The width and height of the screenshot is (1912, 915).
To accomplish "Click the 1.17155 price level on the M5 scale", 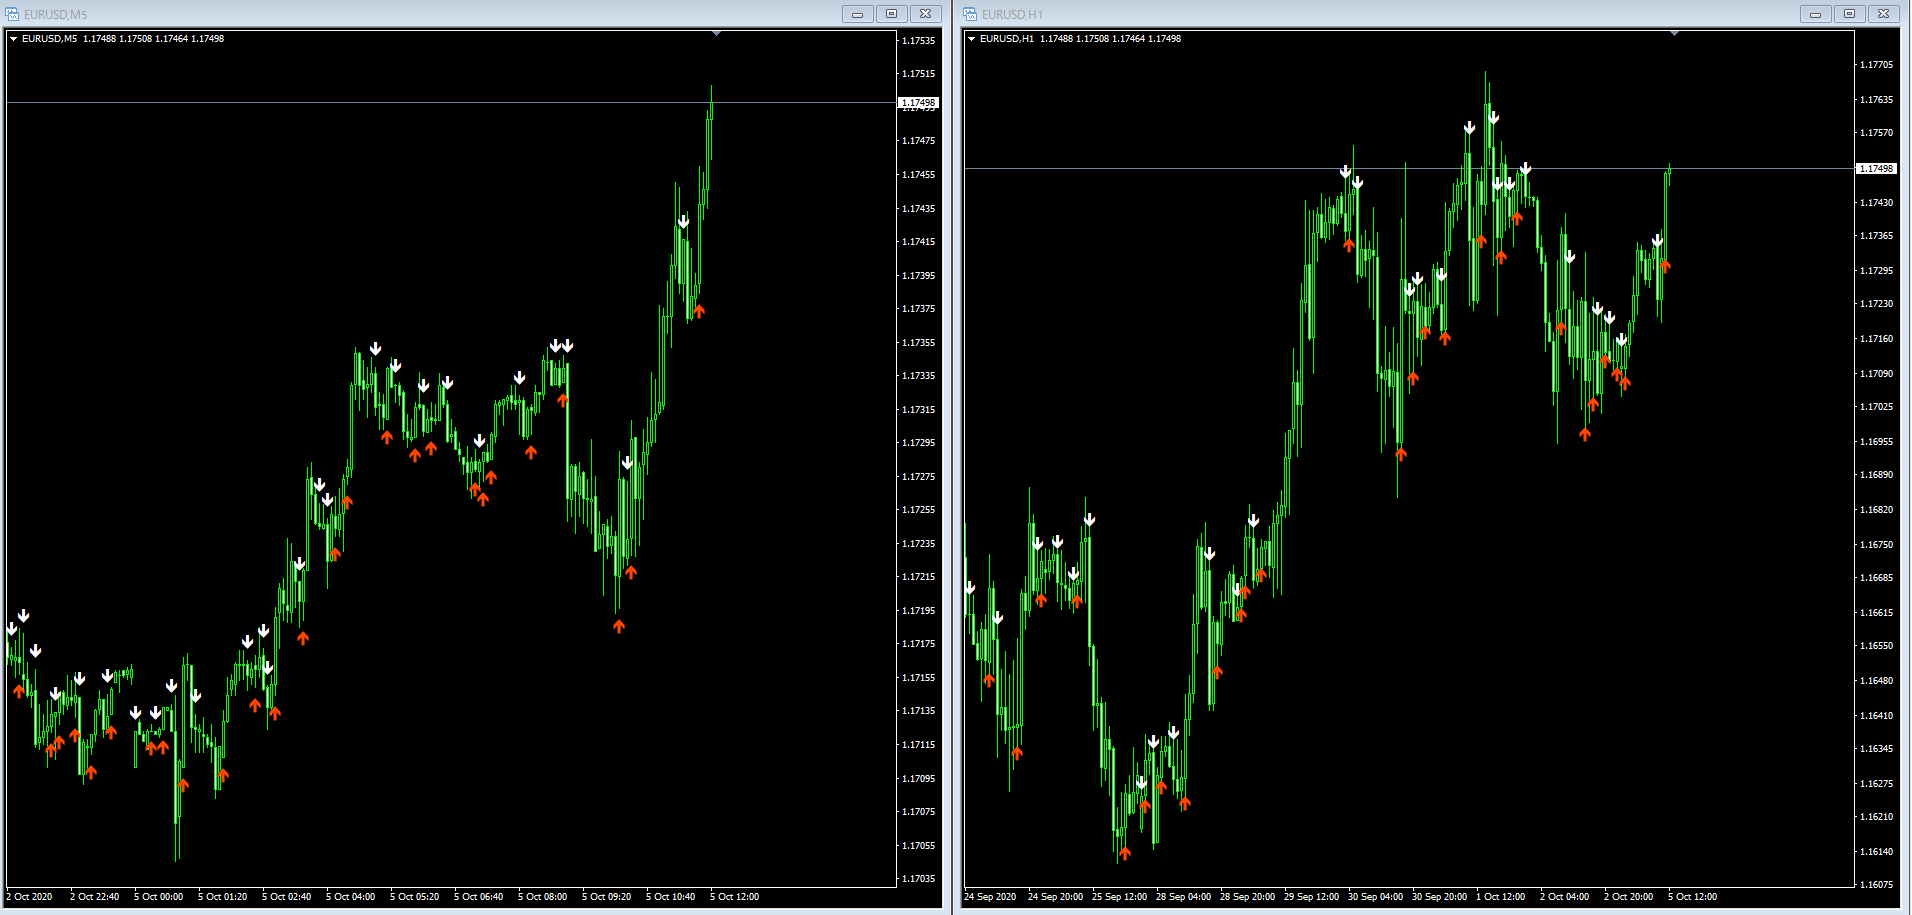I will click(919, 678).
